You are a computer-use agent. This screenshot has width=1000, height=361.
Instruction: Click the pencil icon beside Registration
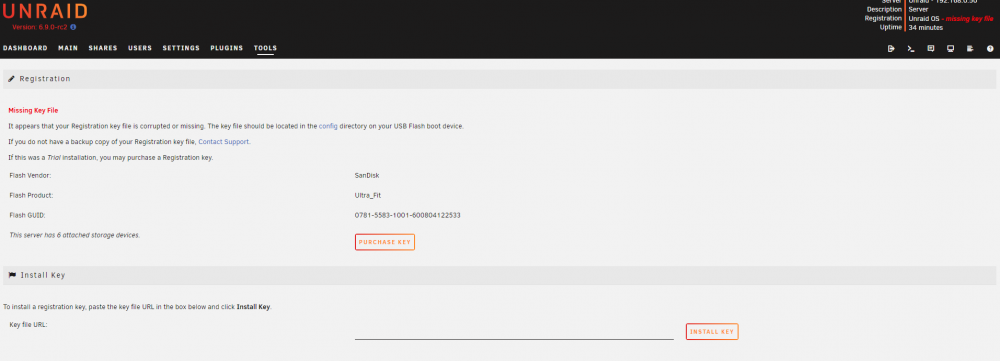(x=11, y=79)
